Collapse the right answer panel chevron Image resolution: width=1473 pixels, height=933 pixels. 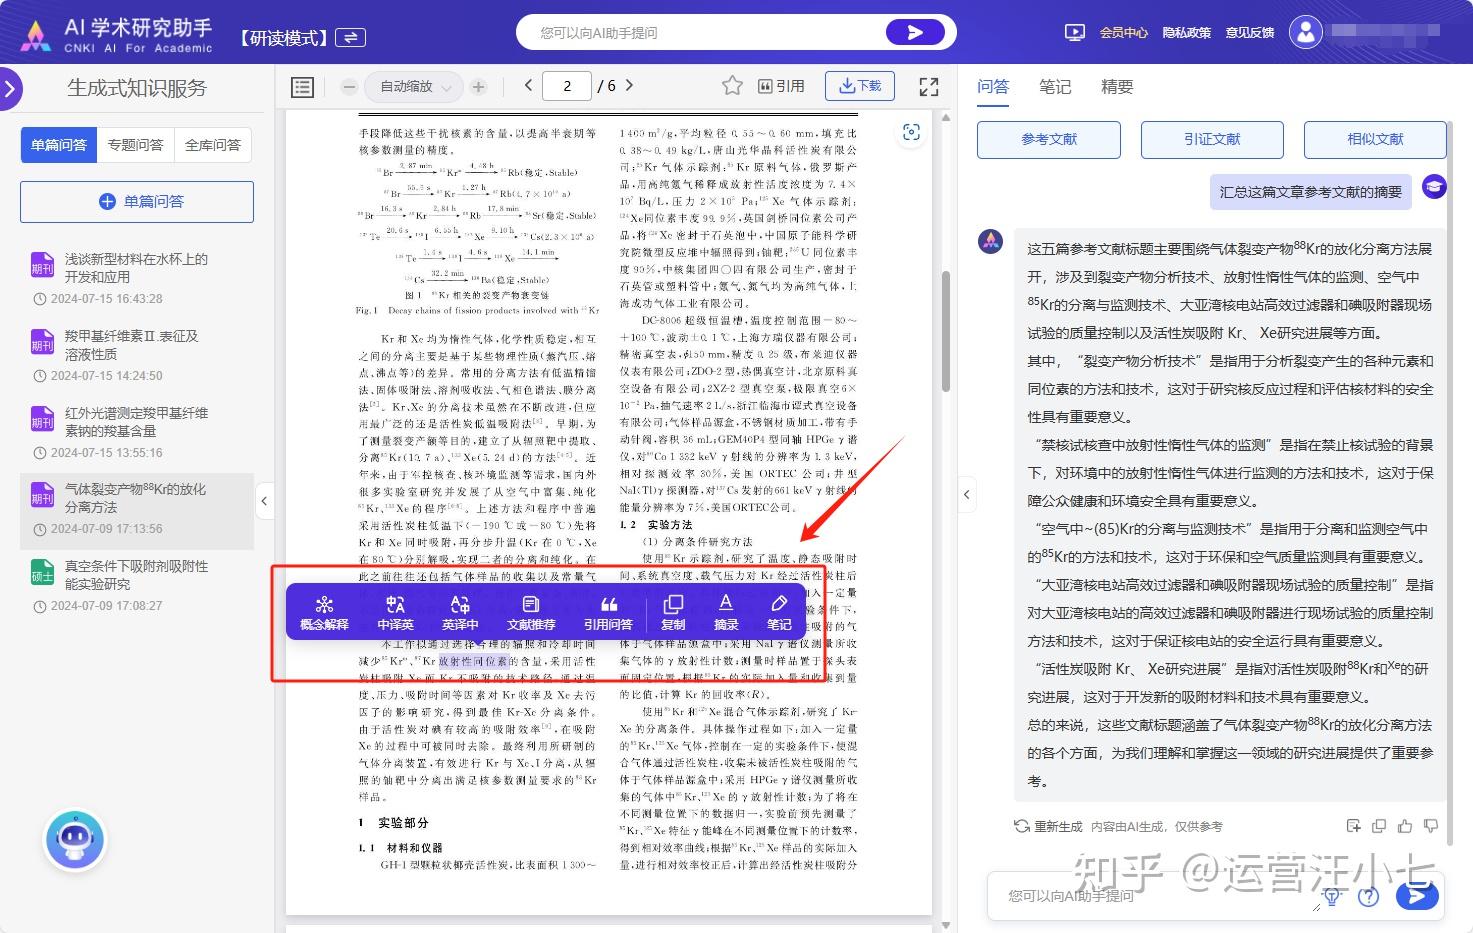966,494
